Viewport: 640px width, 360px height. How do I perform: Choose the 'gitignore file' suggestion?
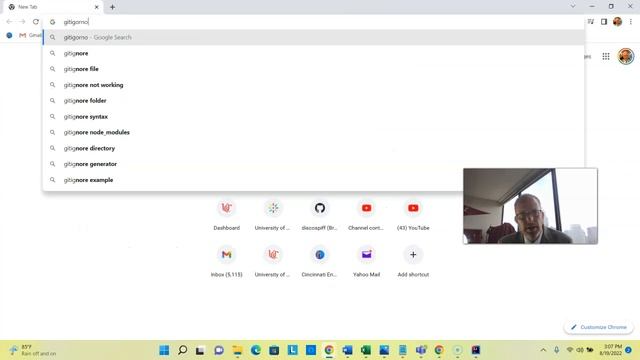tap(314, 69)
